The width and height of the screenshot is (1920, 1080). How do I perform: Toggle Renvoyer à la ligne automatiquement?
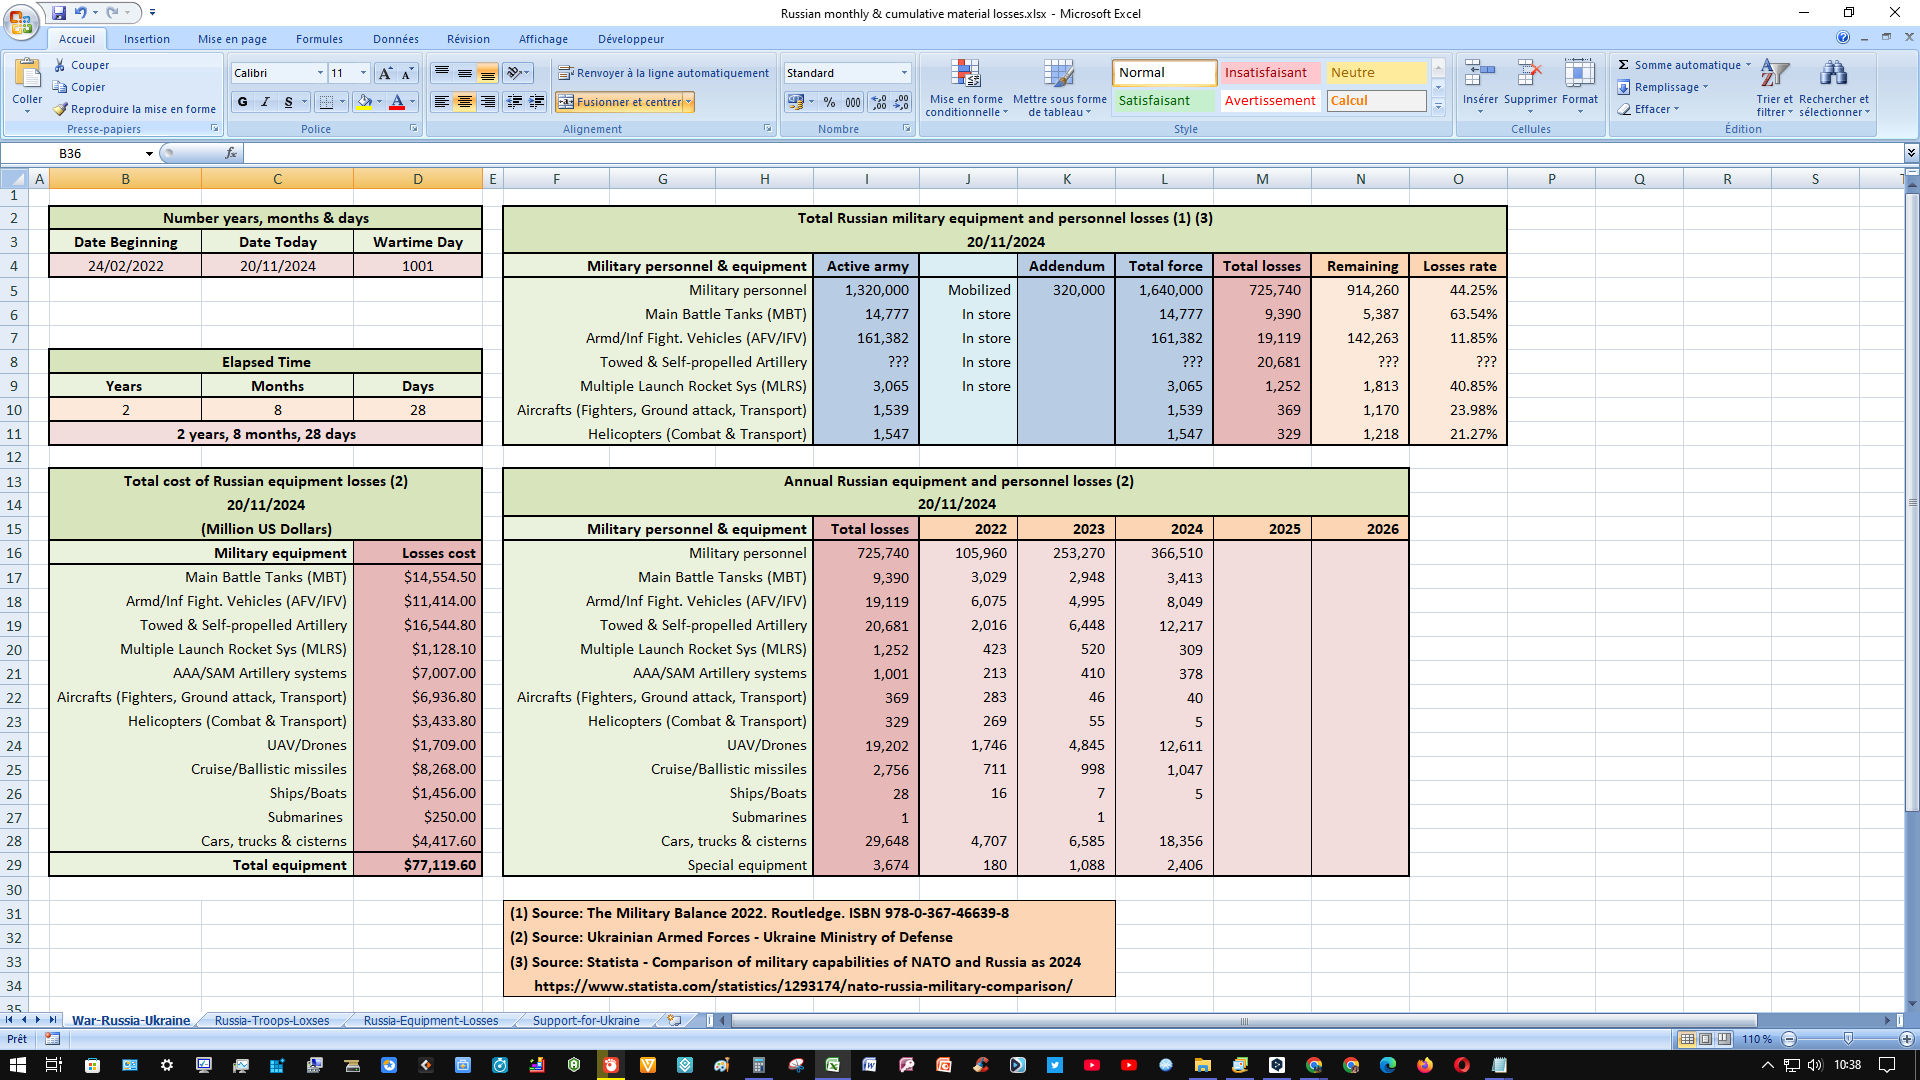(x=663, y=73)
